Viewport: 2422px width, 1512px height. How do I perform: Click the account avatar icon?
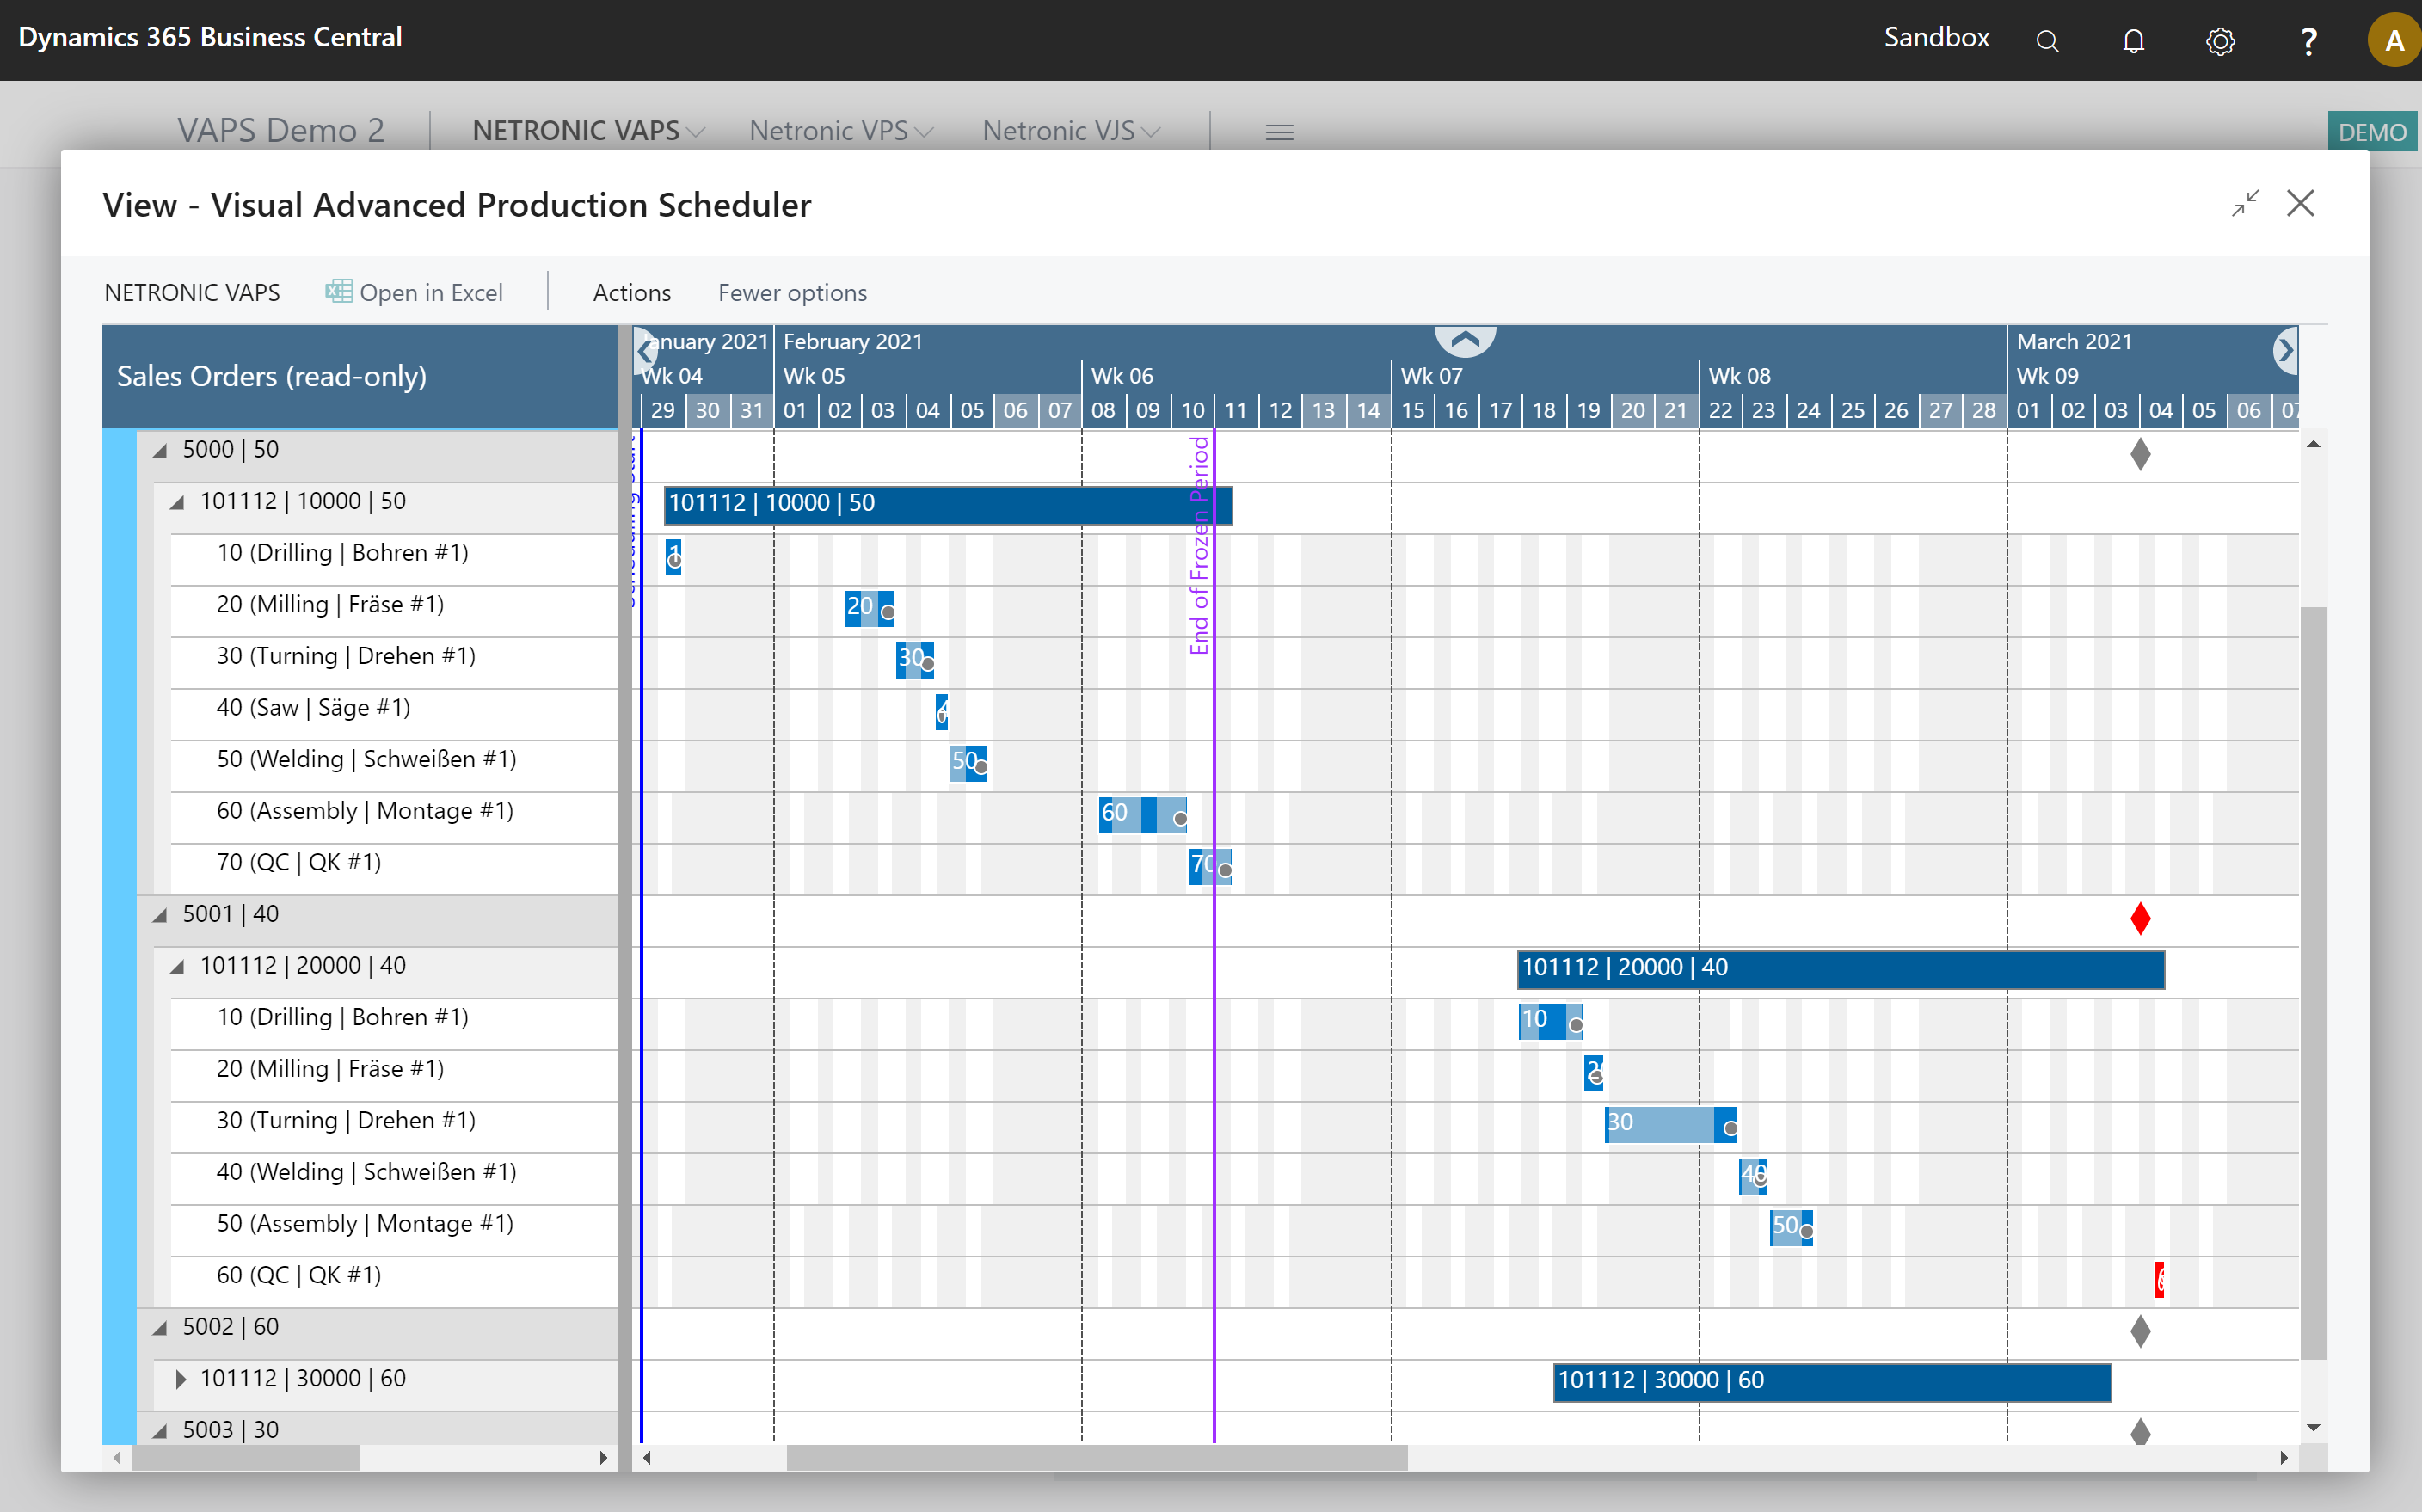click(x=2392, y=40)
